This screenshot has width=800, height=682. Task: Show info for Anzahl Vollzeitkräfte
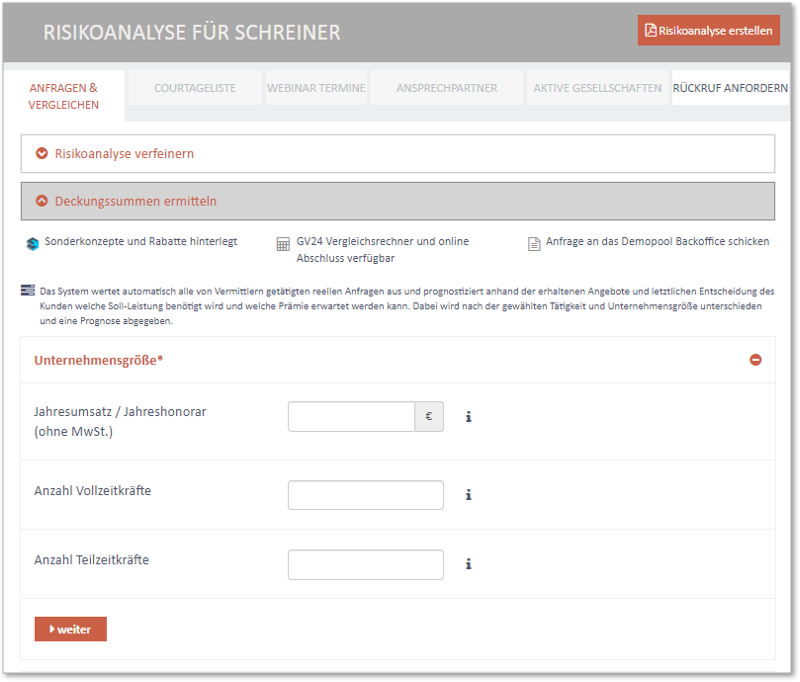[468, 495]
